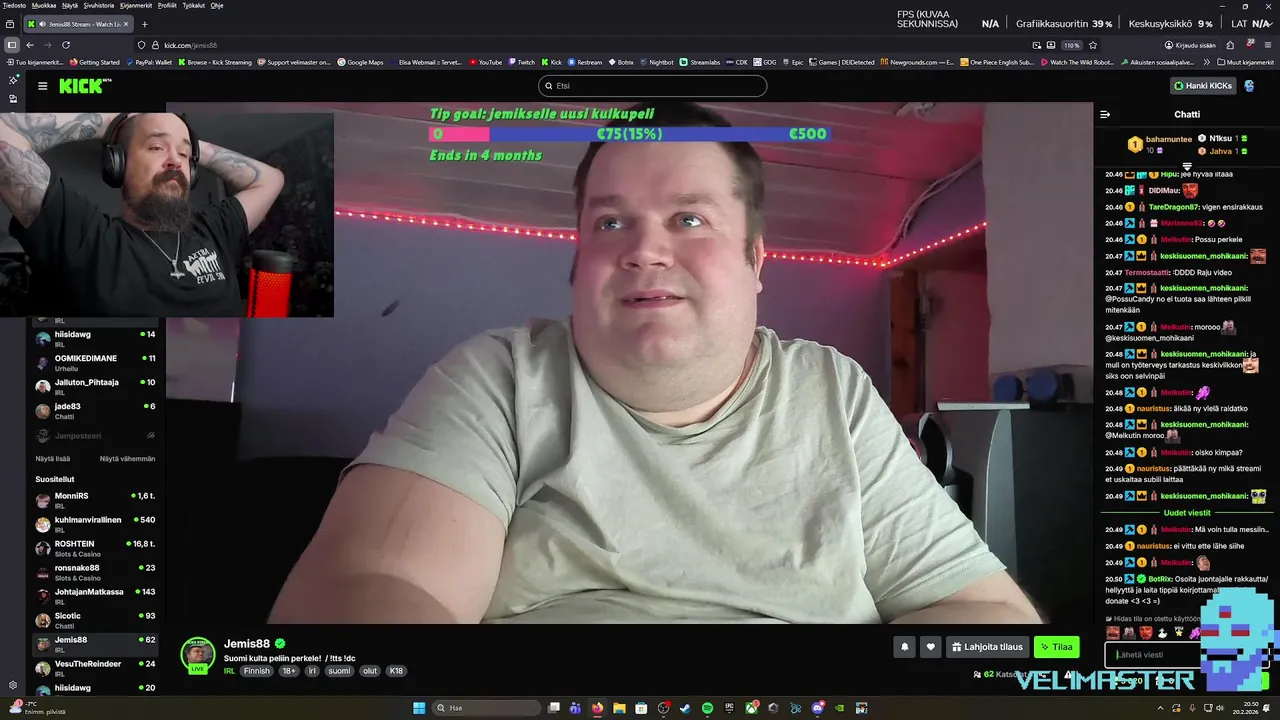Open OGMIKEDIMANE followed channel
Viewport: 1280px width, 720px height.
(x=95, y=362)
